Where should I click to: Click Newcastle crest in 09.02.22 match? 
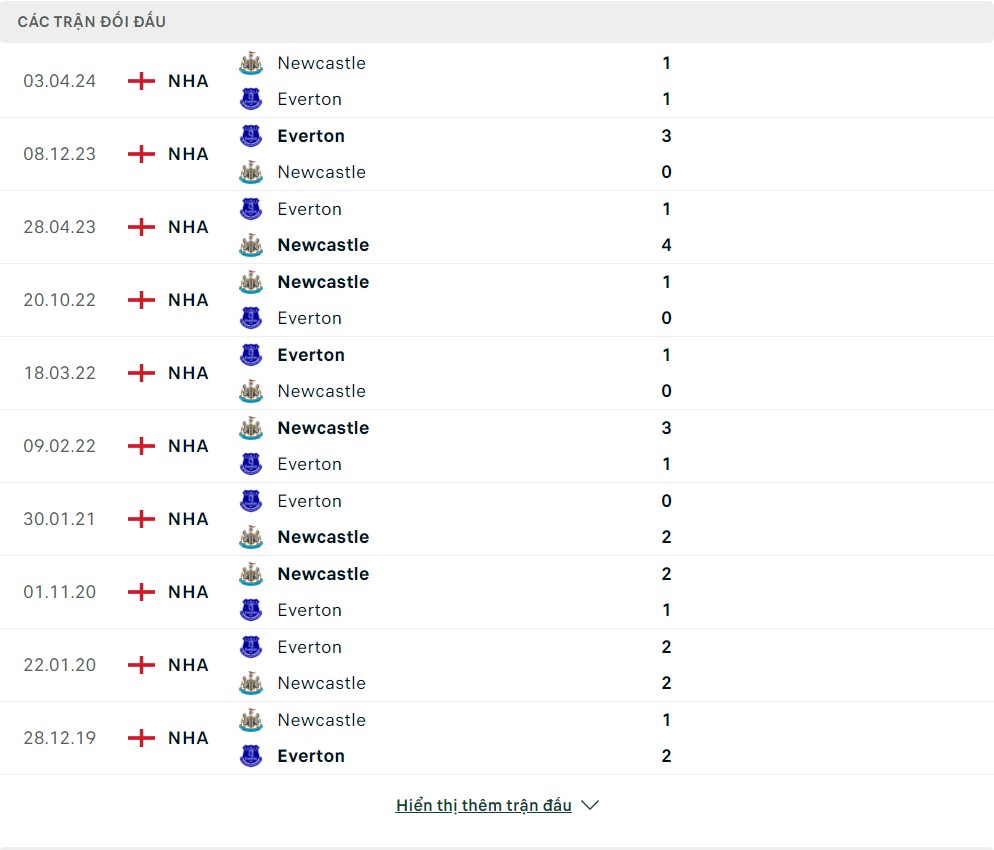pos(250,428)
